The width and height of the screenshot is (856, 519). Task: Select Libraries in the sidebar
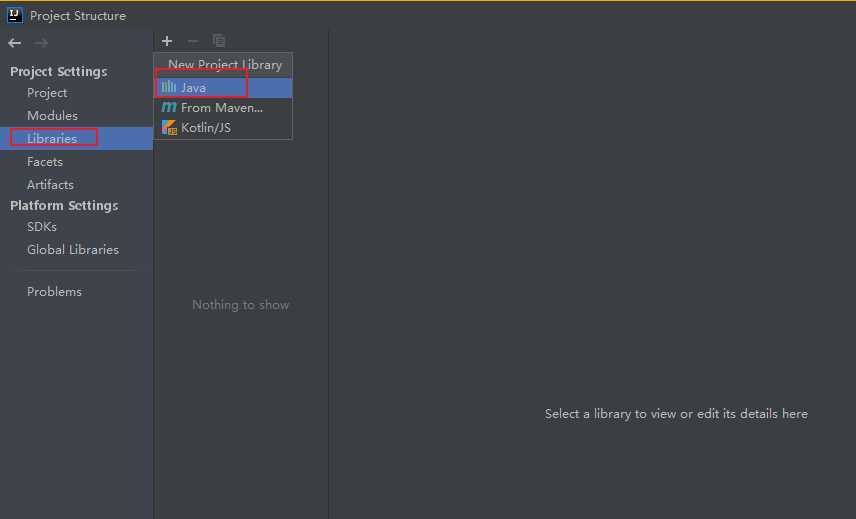pos(76,138)
